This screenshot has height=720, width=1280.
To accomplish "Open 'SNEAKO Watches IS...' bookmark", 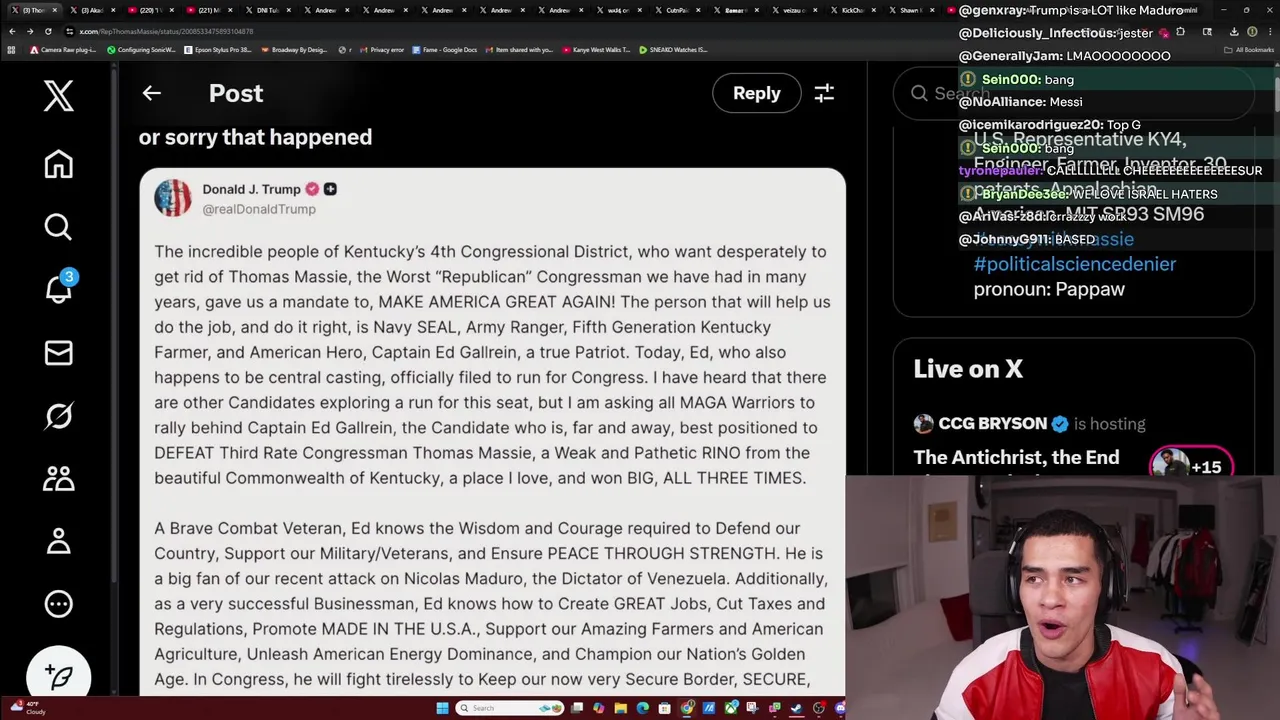I will pyautogui.click(x=672, y=49).
